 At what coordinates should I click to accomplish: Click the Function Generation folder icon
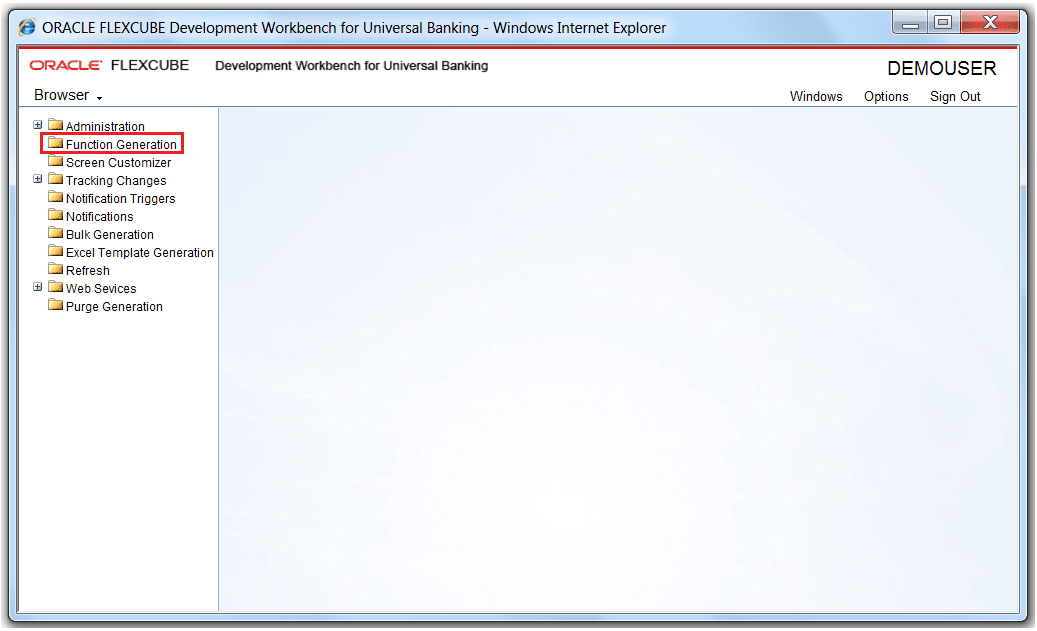tap(56, 143)
